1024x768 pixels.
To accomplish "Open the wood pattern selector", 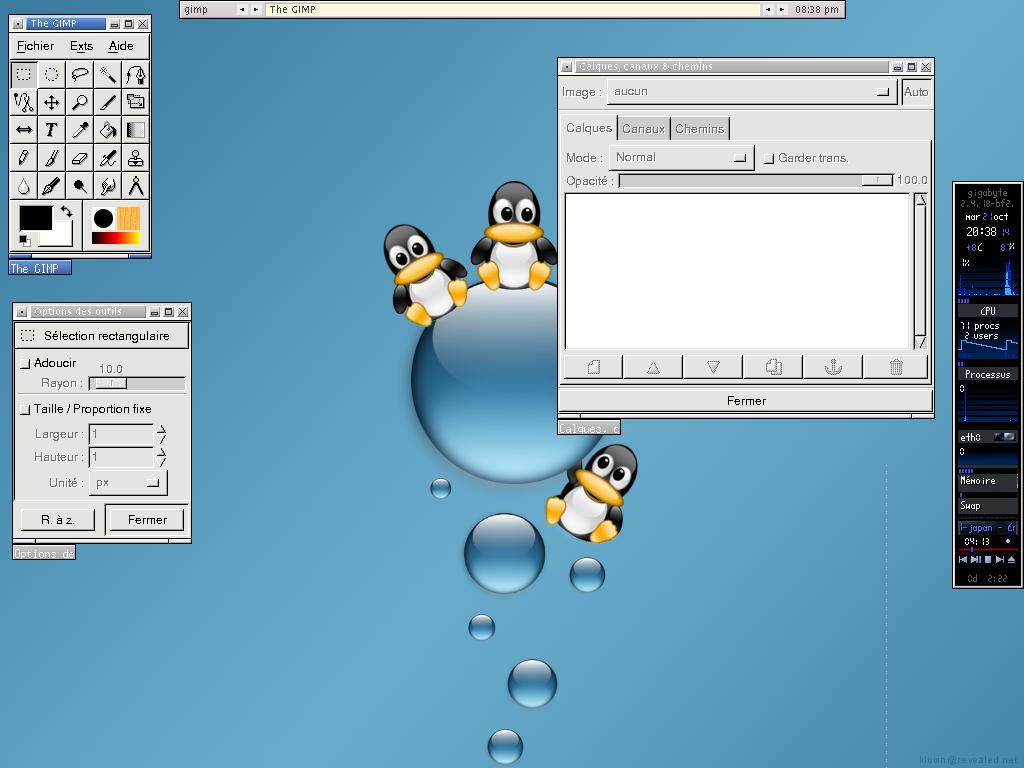I will (x=129, y=218).
